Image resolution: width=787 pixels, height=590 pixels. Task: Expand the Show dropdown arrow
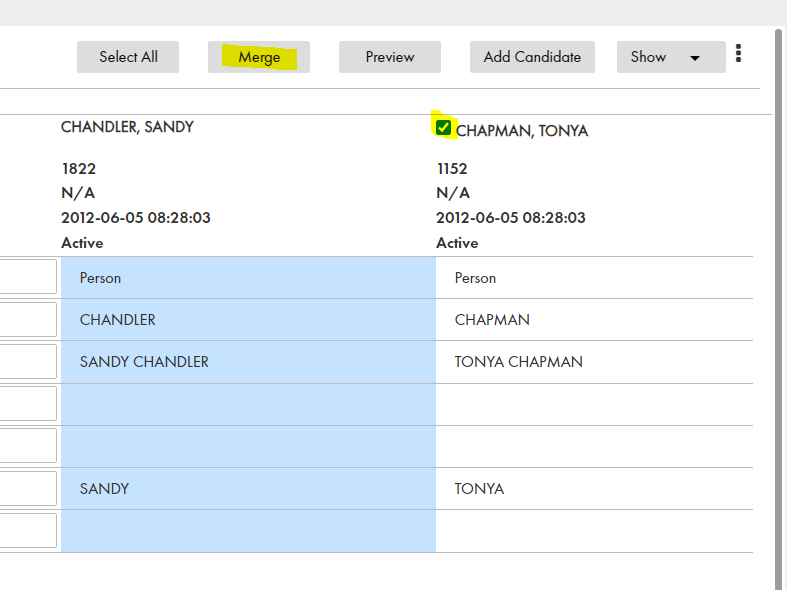[695, 58]
